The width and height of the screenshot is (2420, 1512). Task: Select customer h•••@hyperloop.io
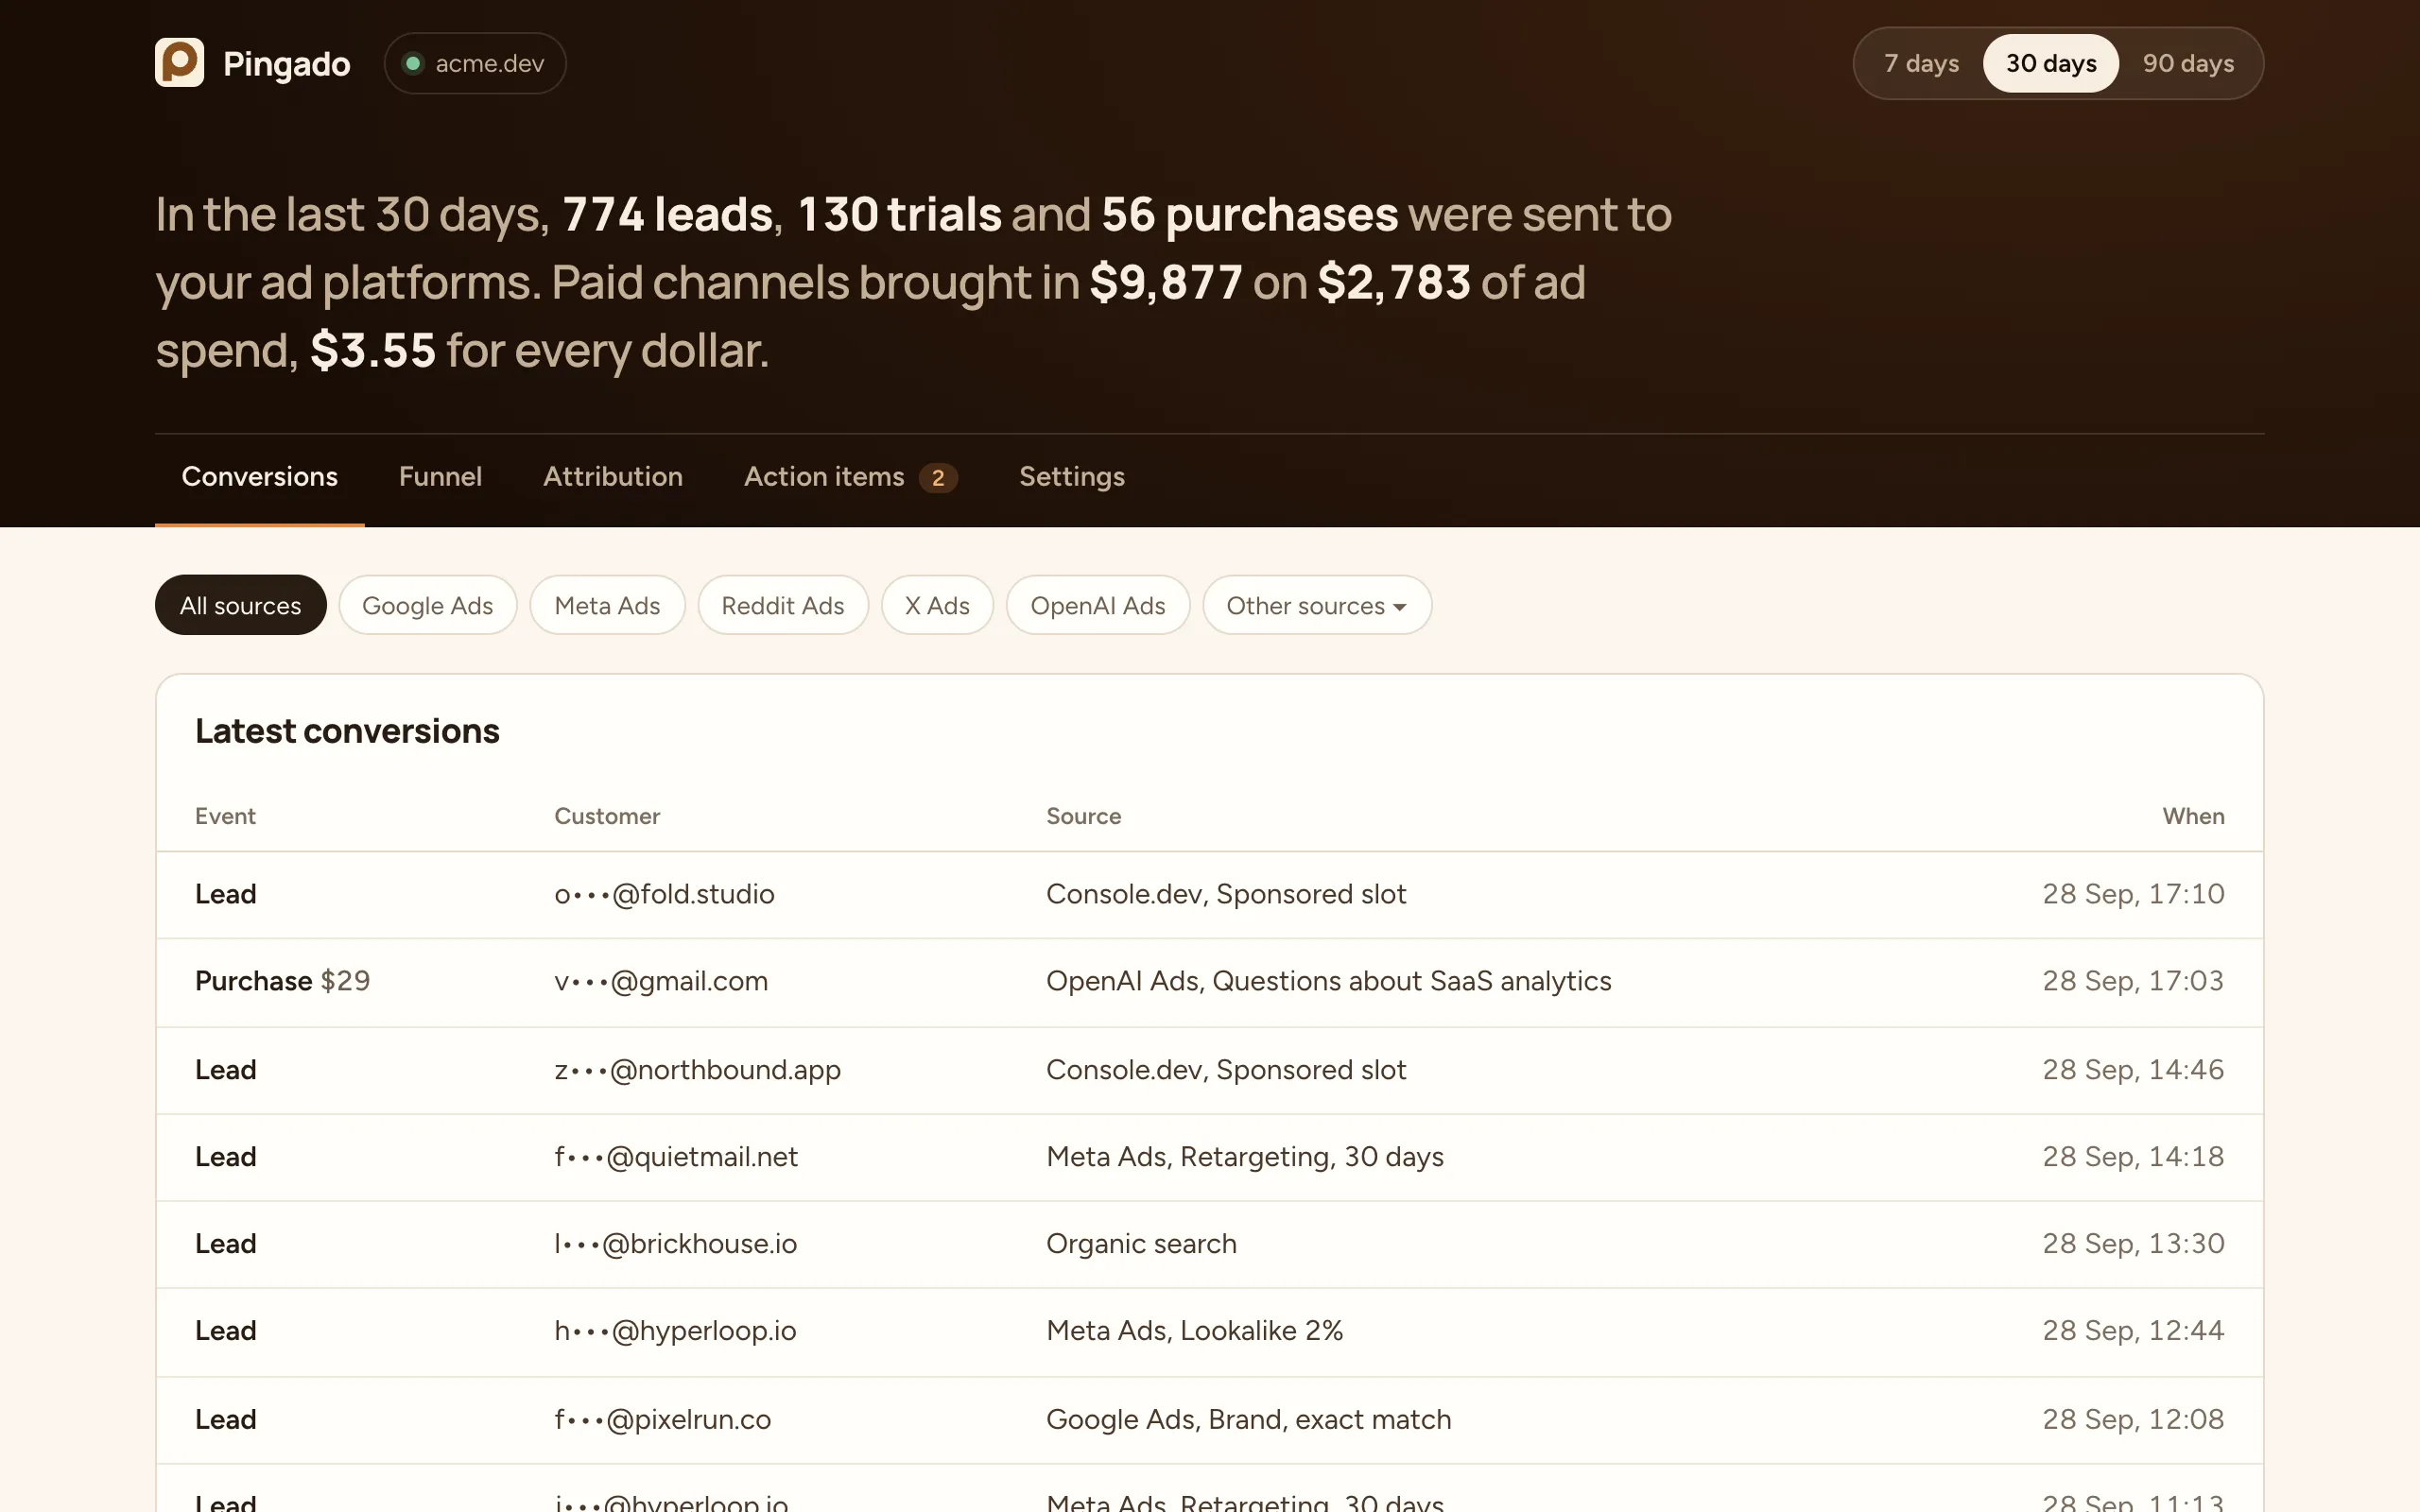click(x=676, y=1331)
